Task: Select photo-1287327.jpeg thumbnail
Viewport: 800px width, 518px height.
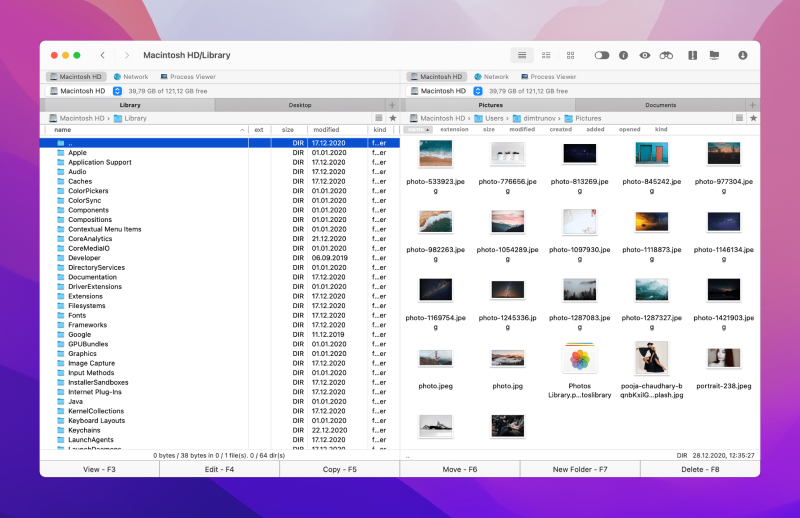Action: [652, 289]
